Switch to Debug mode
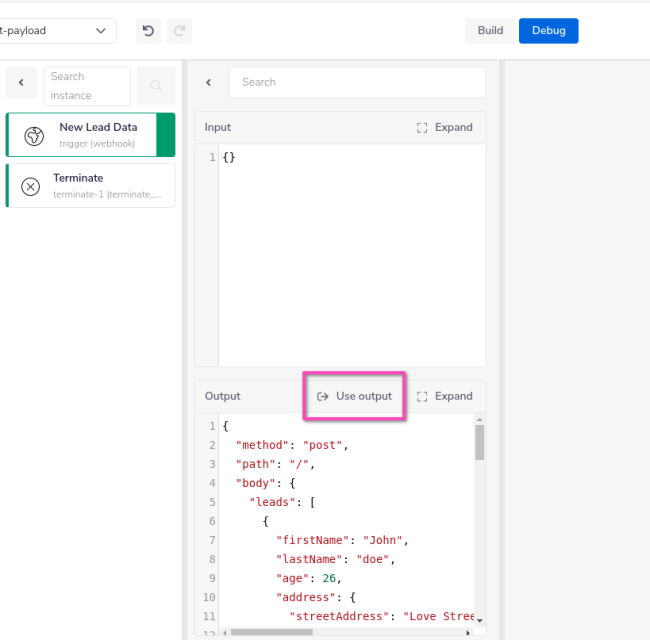 (548, 30)
